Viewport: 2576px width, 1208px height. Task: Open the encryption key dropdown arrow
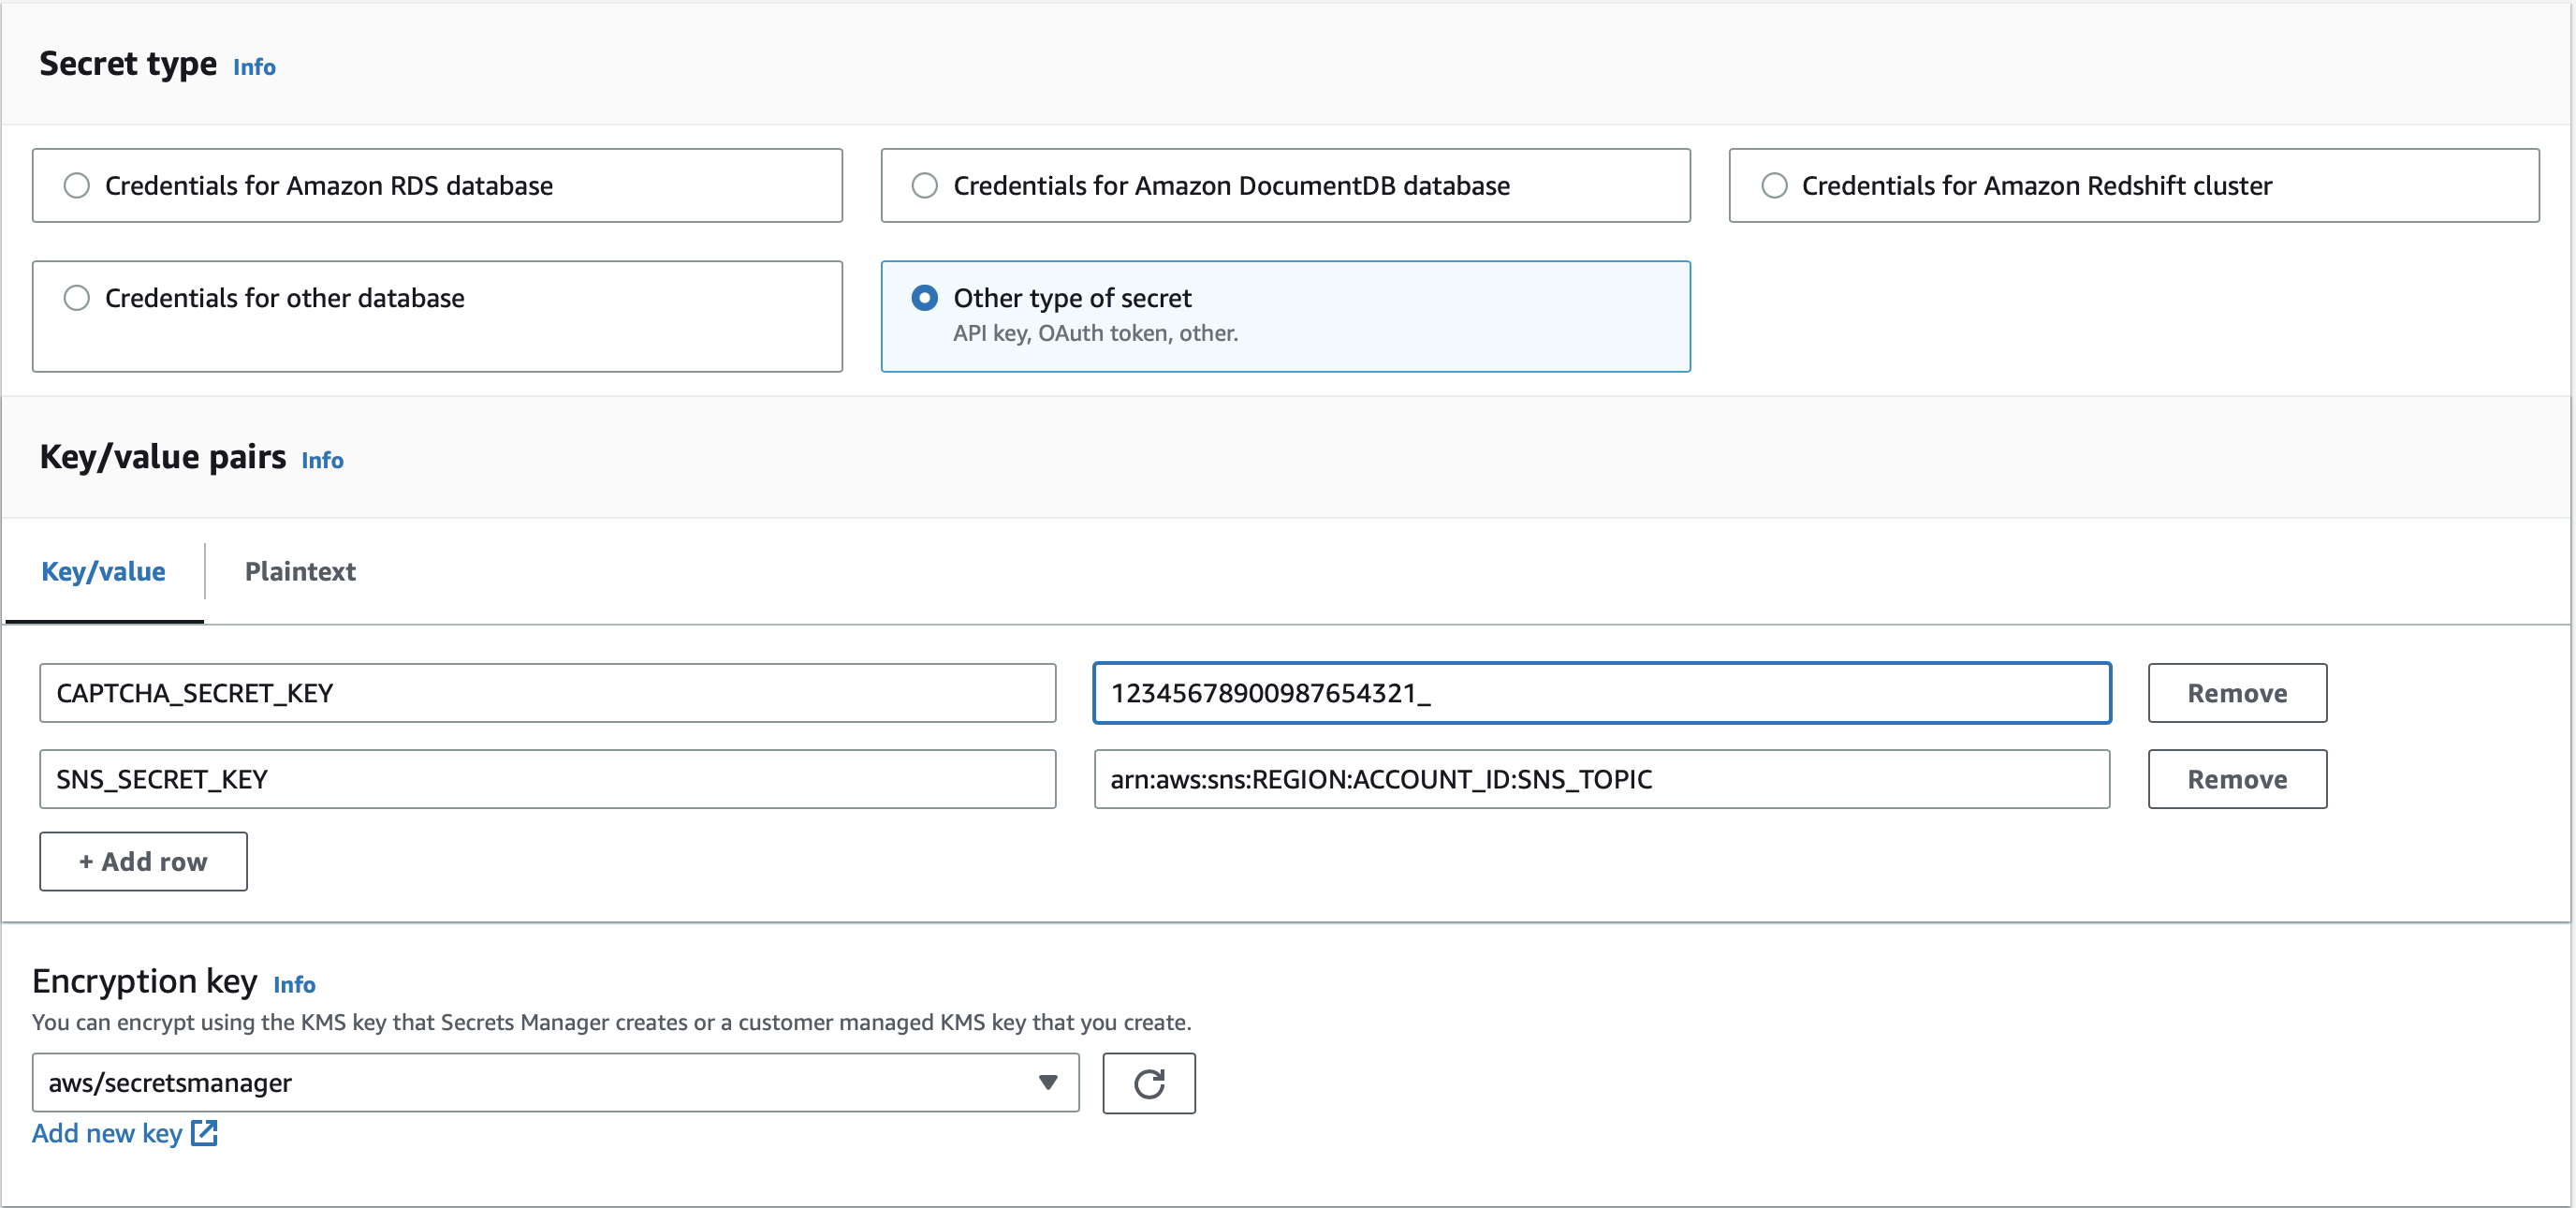(1047, 1082)
